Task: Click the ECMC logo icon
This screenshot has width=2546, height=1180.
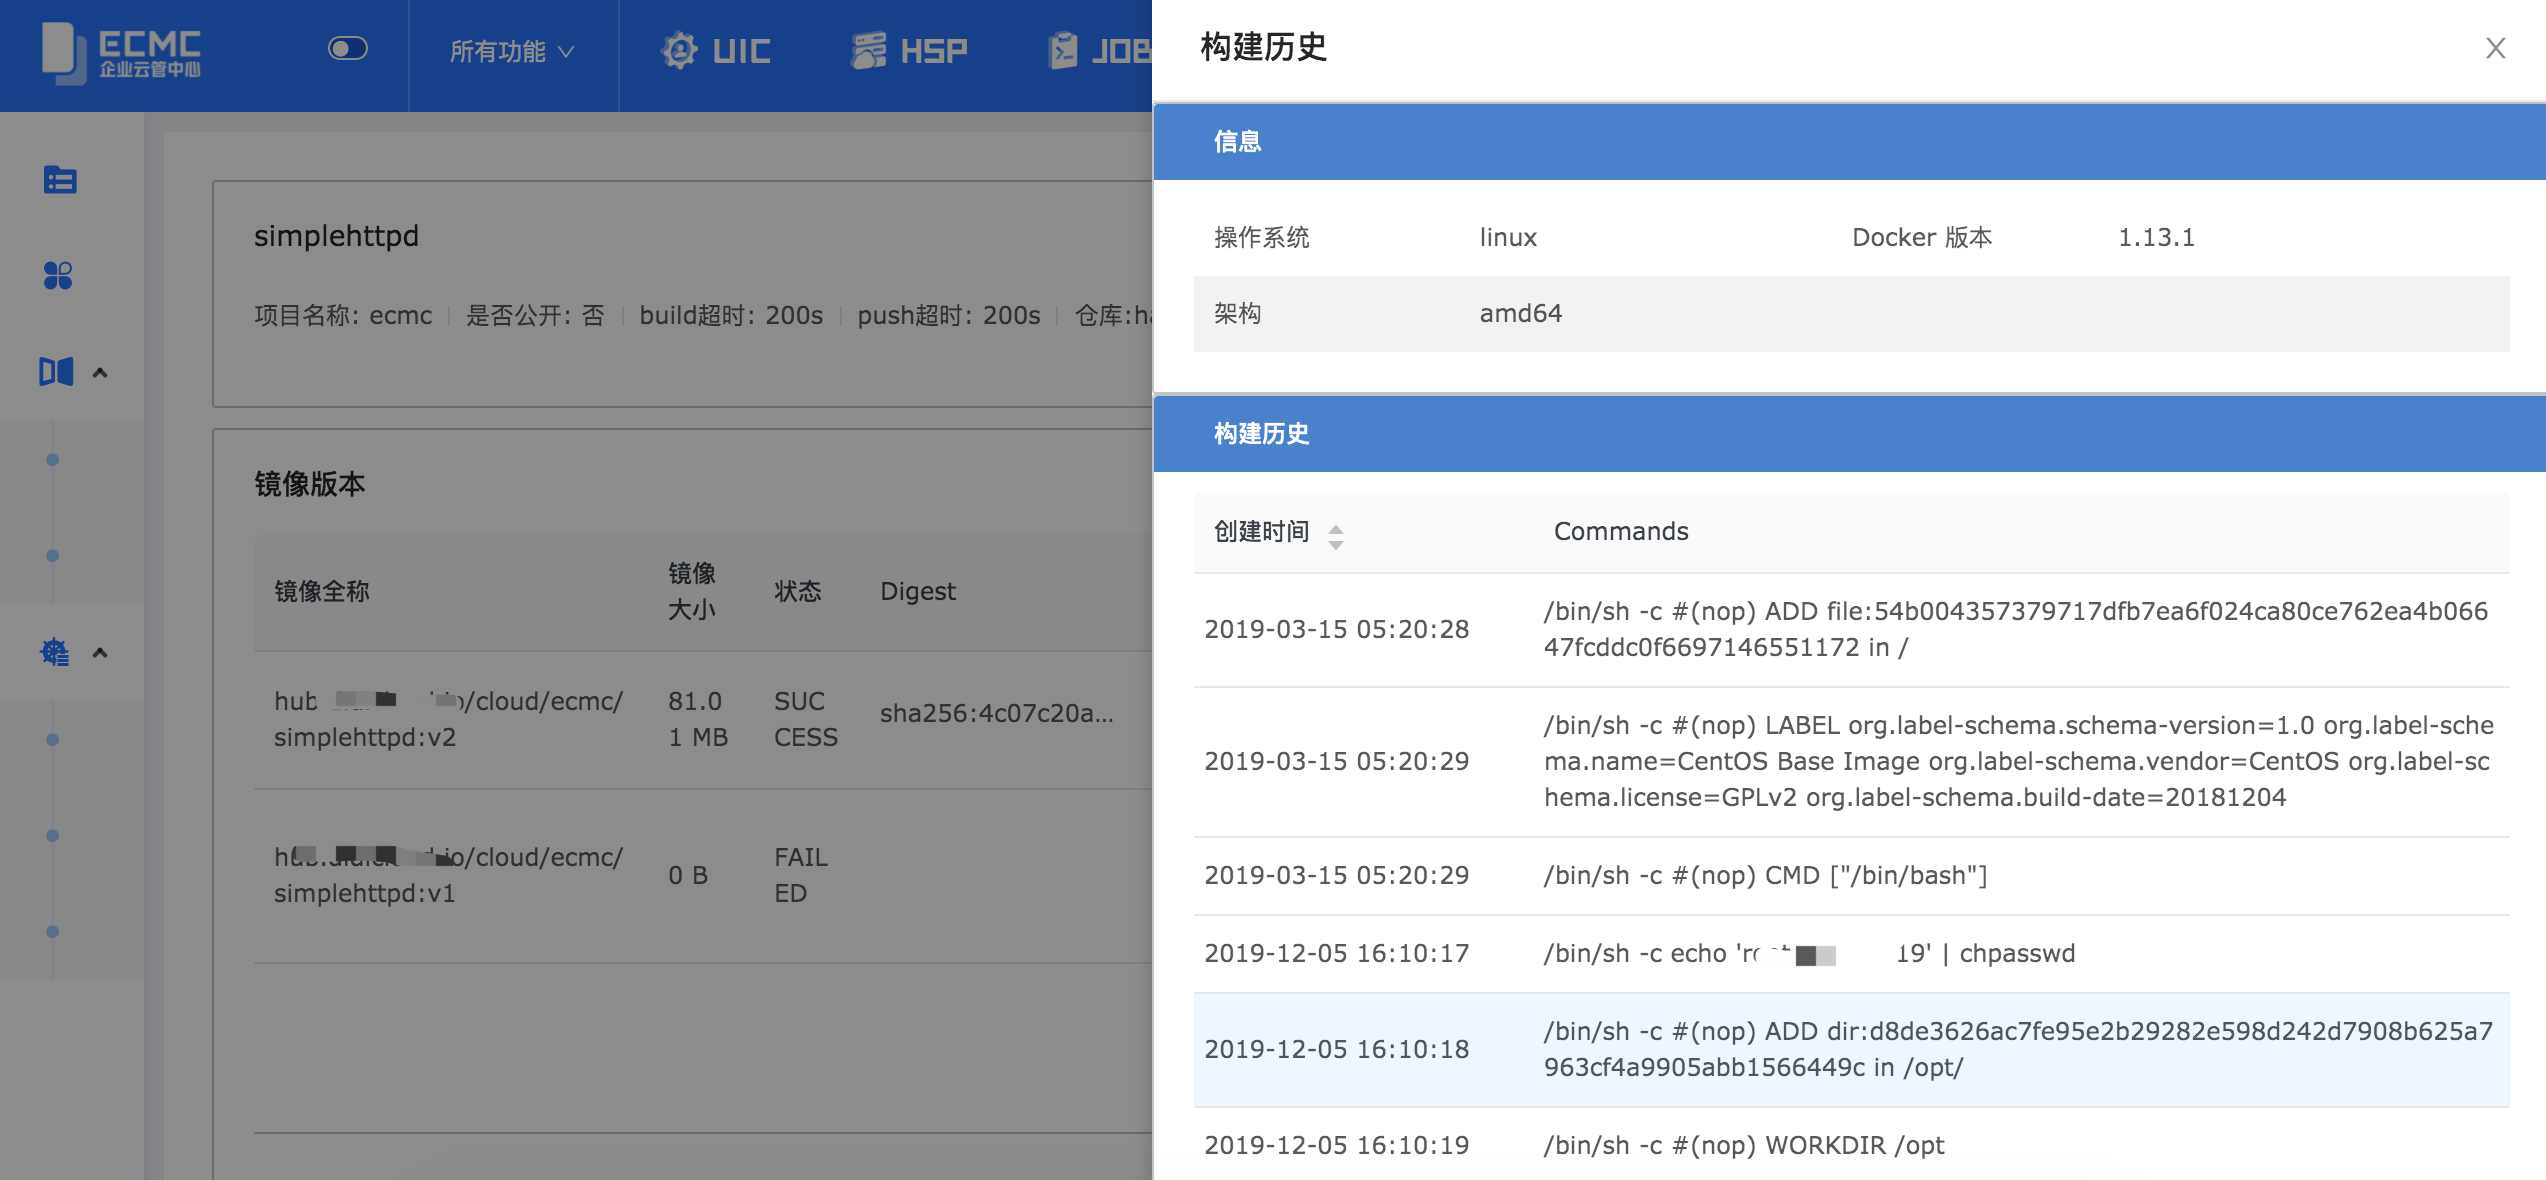Action: click(63, 52)
